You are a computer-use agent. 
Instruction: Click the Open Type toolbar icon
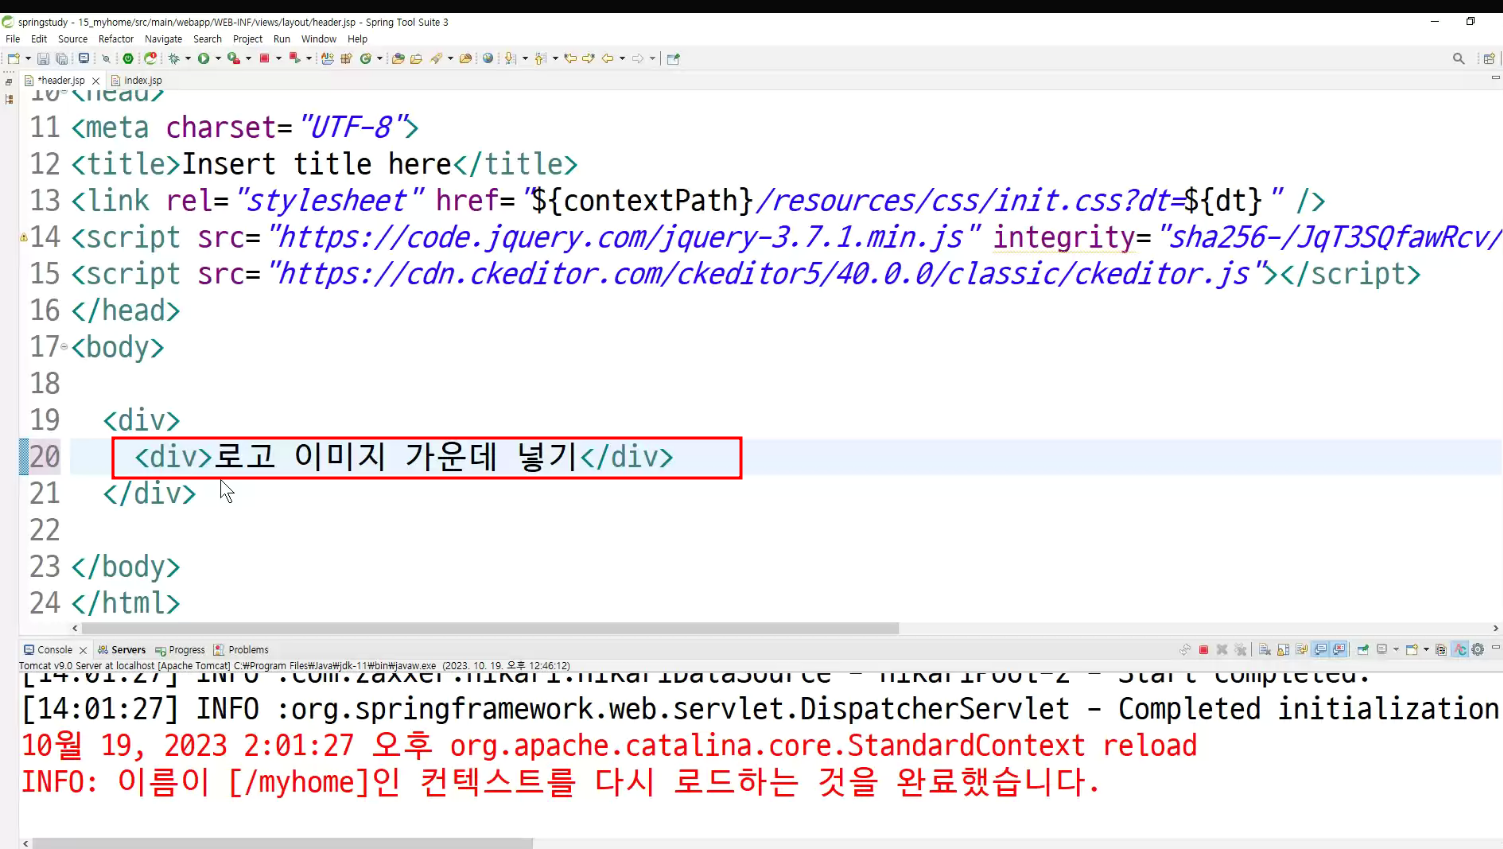click(x=397, y=59)
